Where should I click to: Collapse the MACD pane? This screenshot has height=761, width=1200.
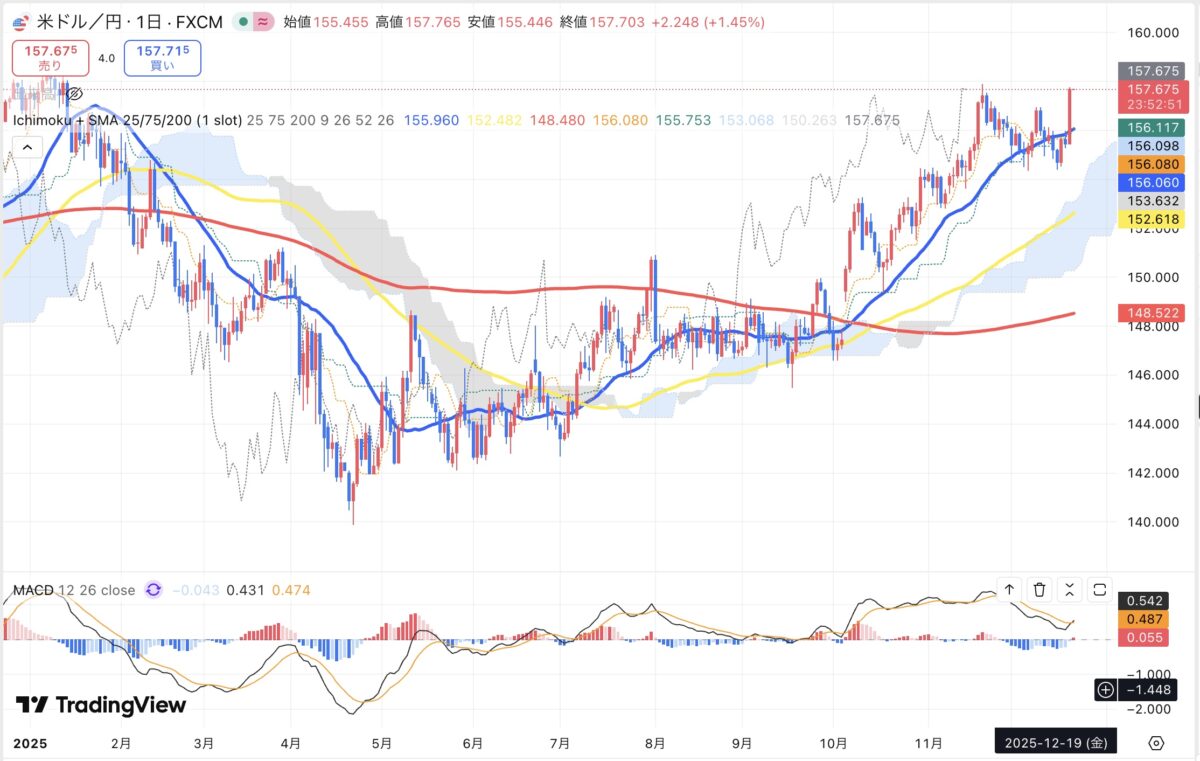point(1070,590)
